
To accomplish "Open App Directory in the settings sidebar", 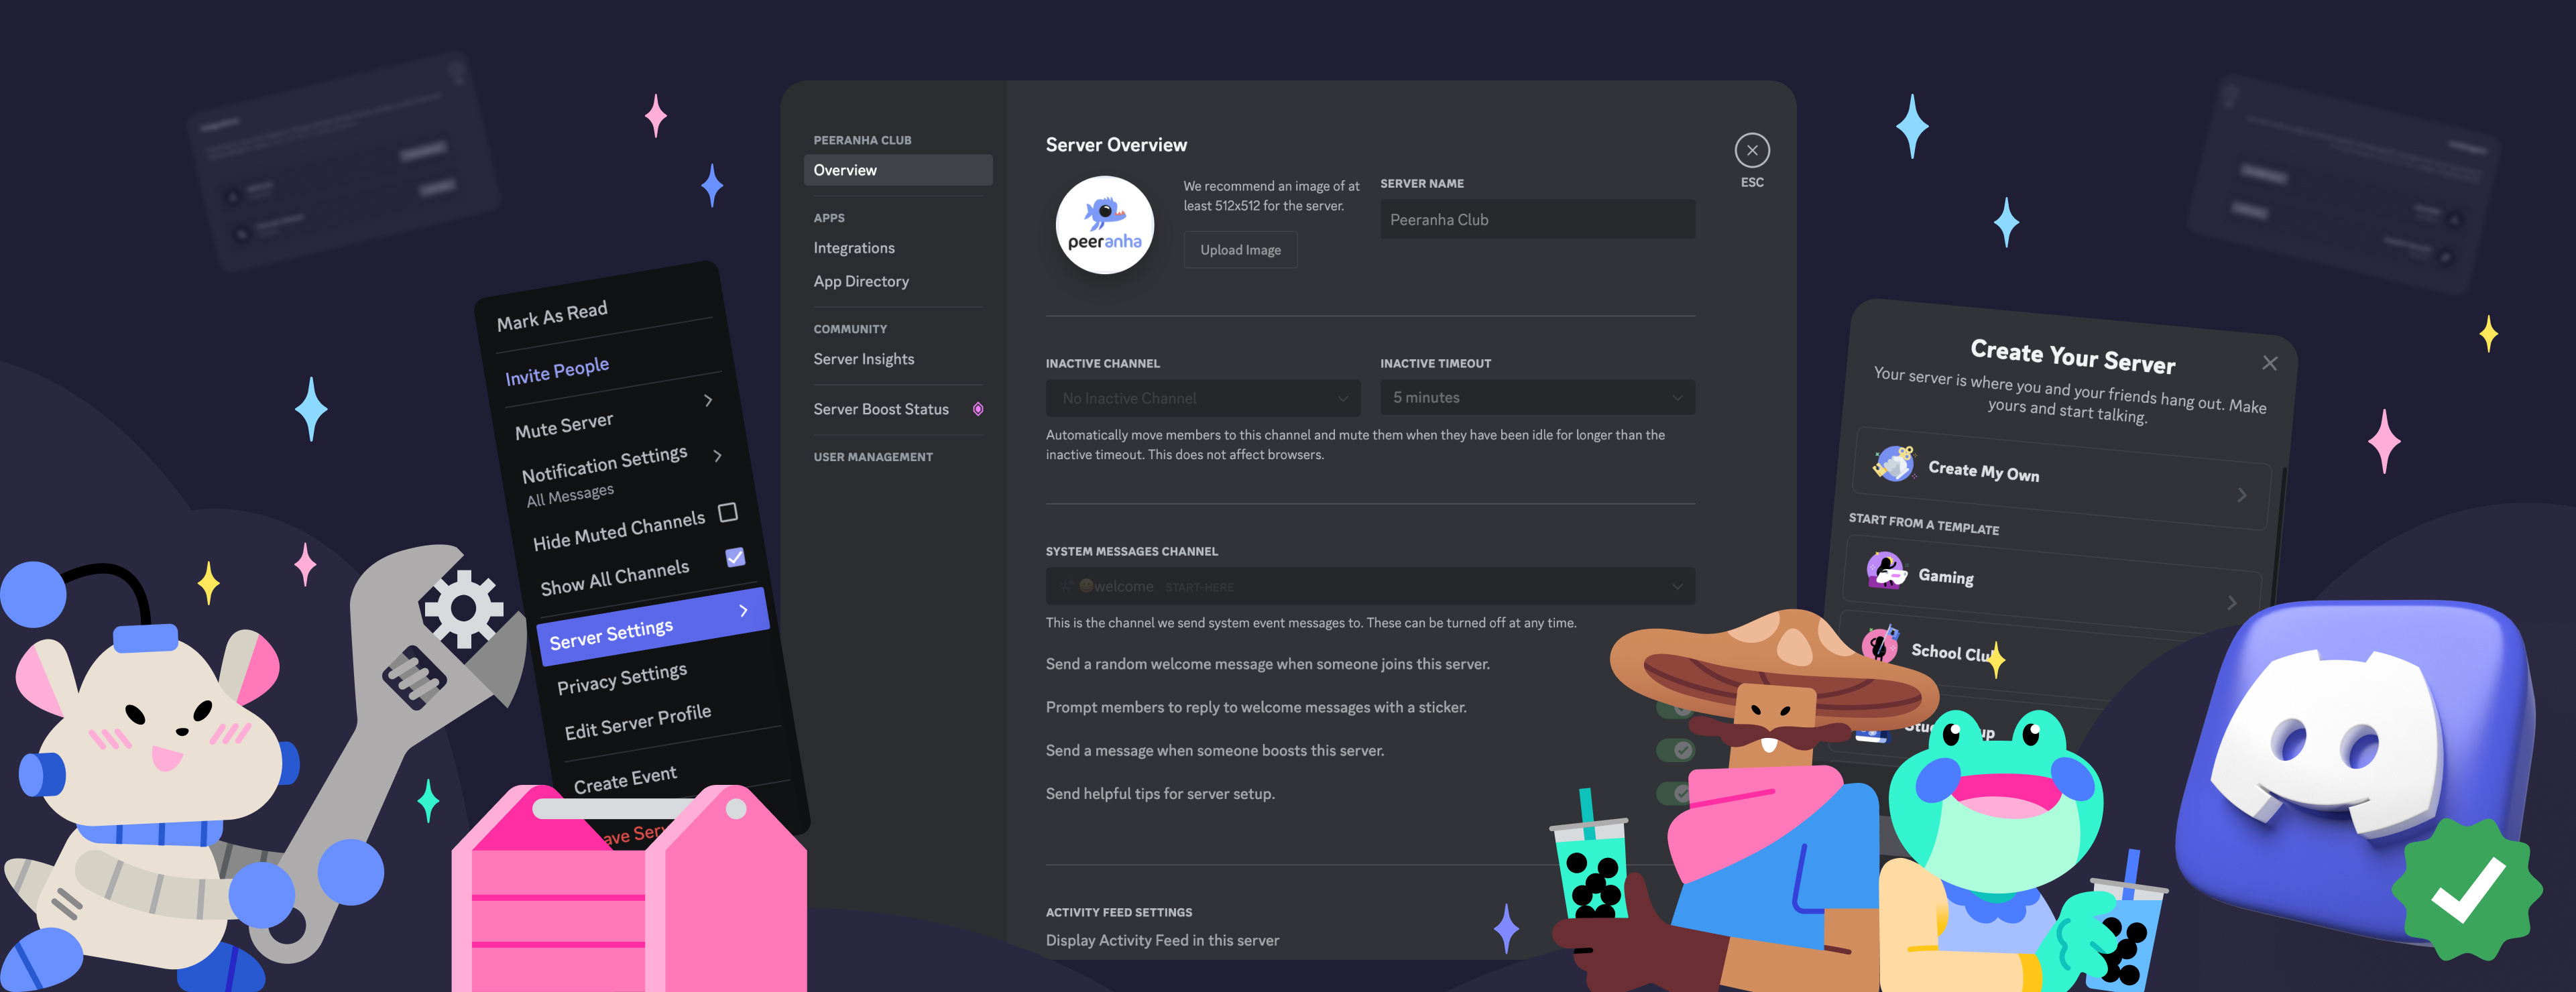I will pyautogui.click(x=861, y=281).
